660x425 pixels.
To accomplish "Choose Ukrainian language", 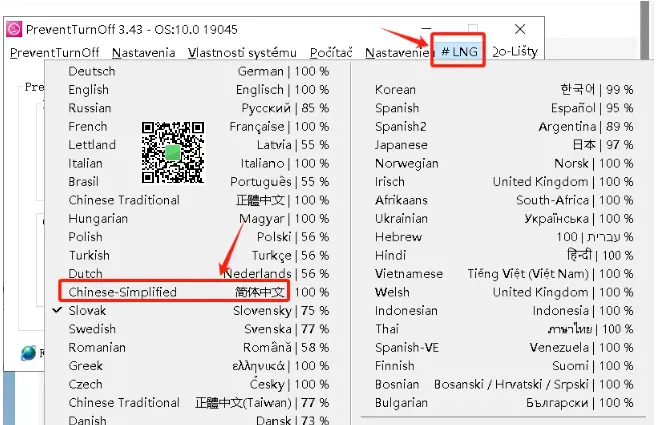I will click(x=504, y=218).
